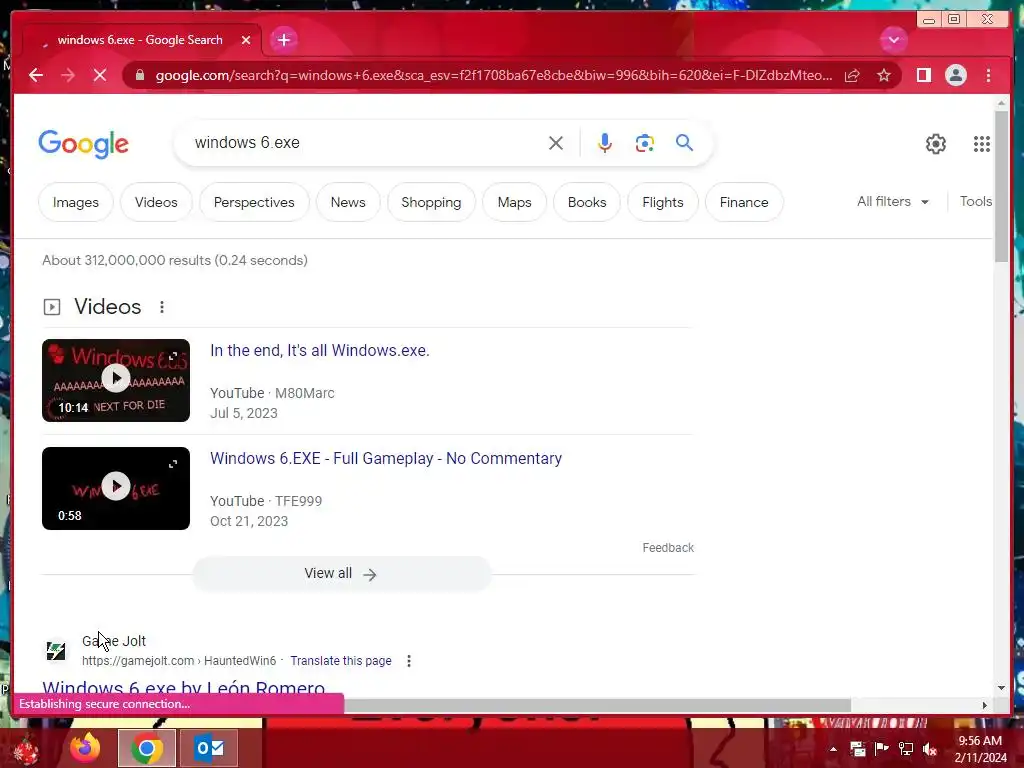The image size is (1024, 768).
Task: Open Videos section more options
Action: point(162,307)
